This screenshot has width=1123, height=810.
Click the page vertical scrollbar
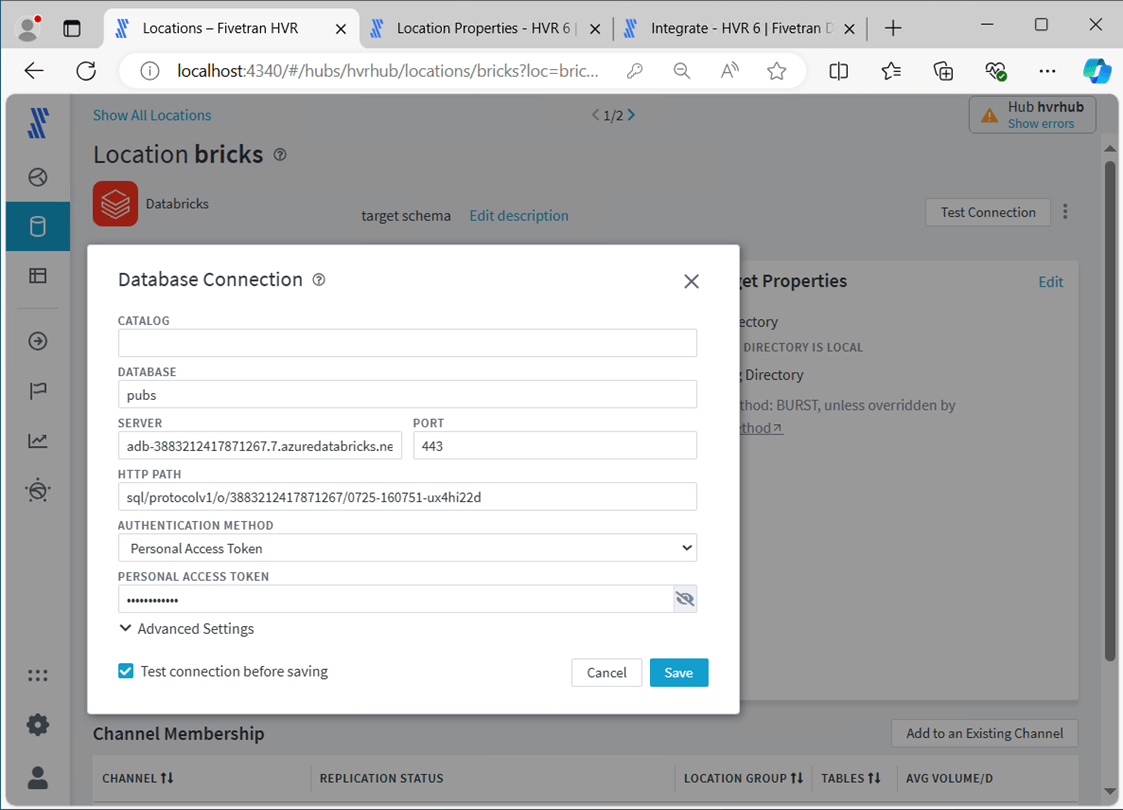pos(1109,400)
